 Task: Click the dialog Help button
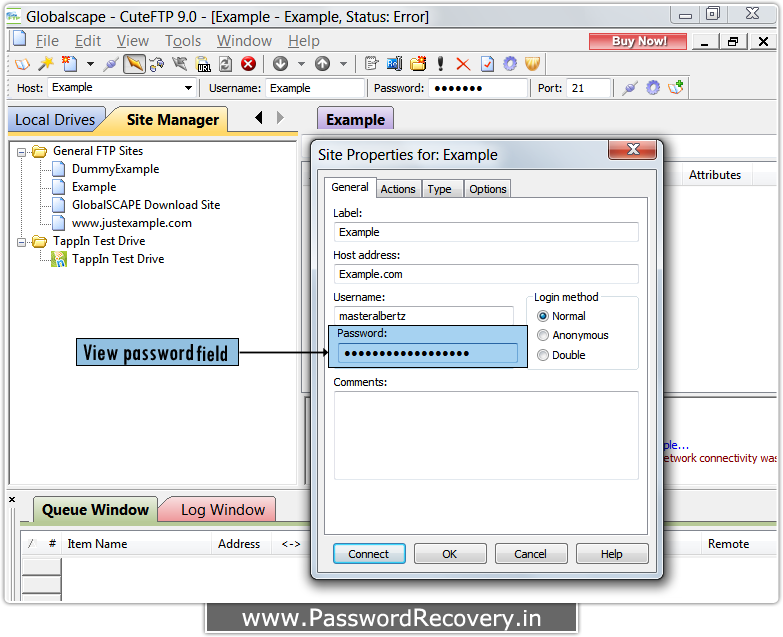tap(611, 554)
